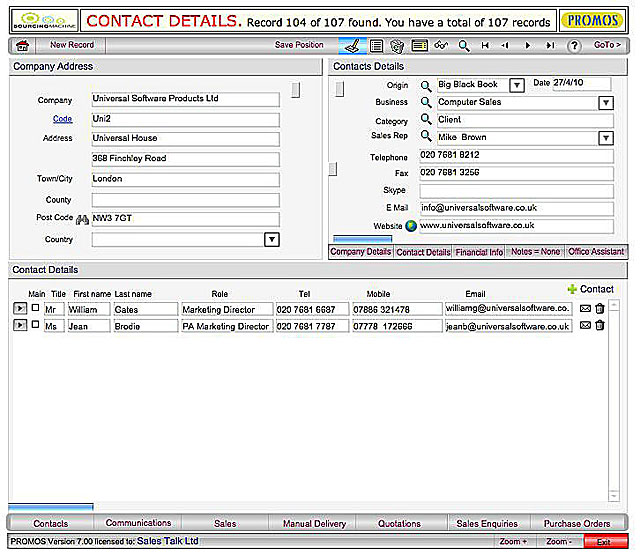Click the Date field 27/4/10

581,83
